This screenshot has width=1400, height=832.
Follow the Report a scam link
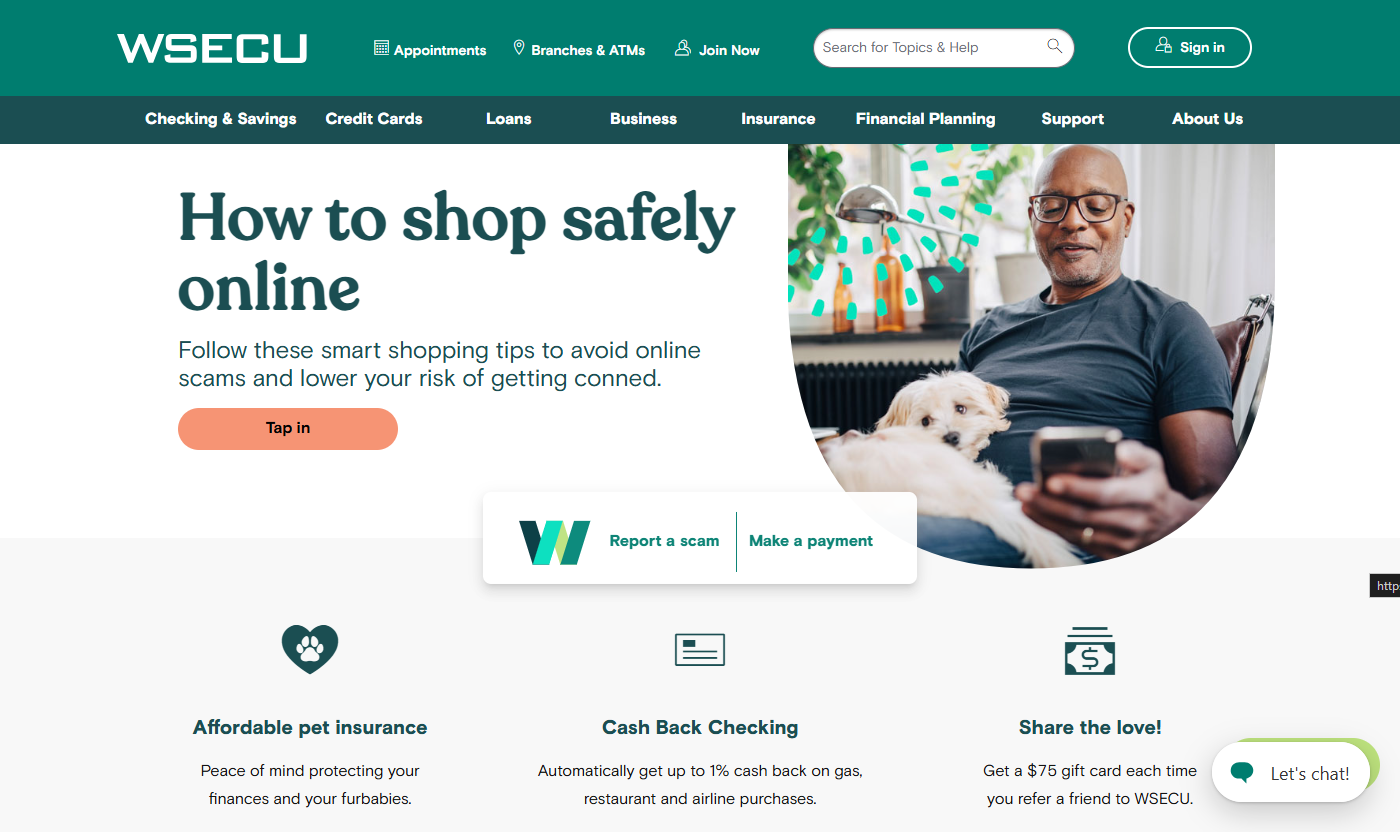(x=664, y=541)
